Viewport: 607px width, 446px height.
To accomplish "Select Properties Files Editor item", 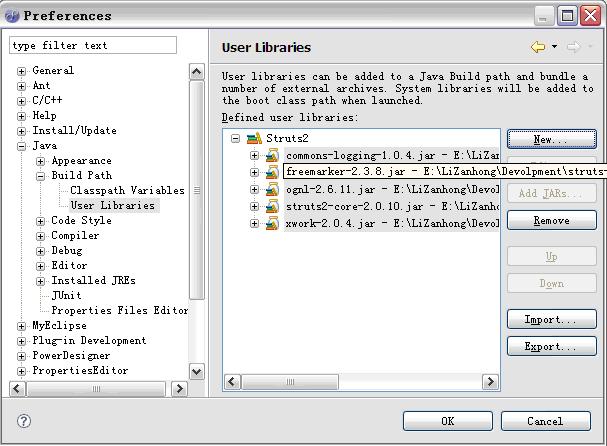I will click(120, 310).
